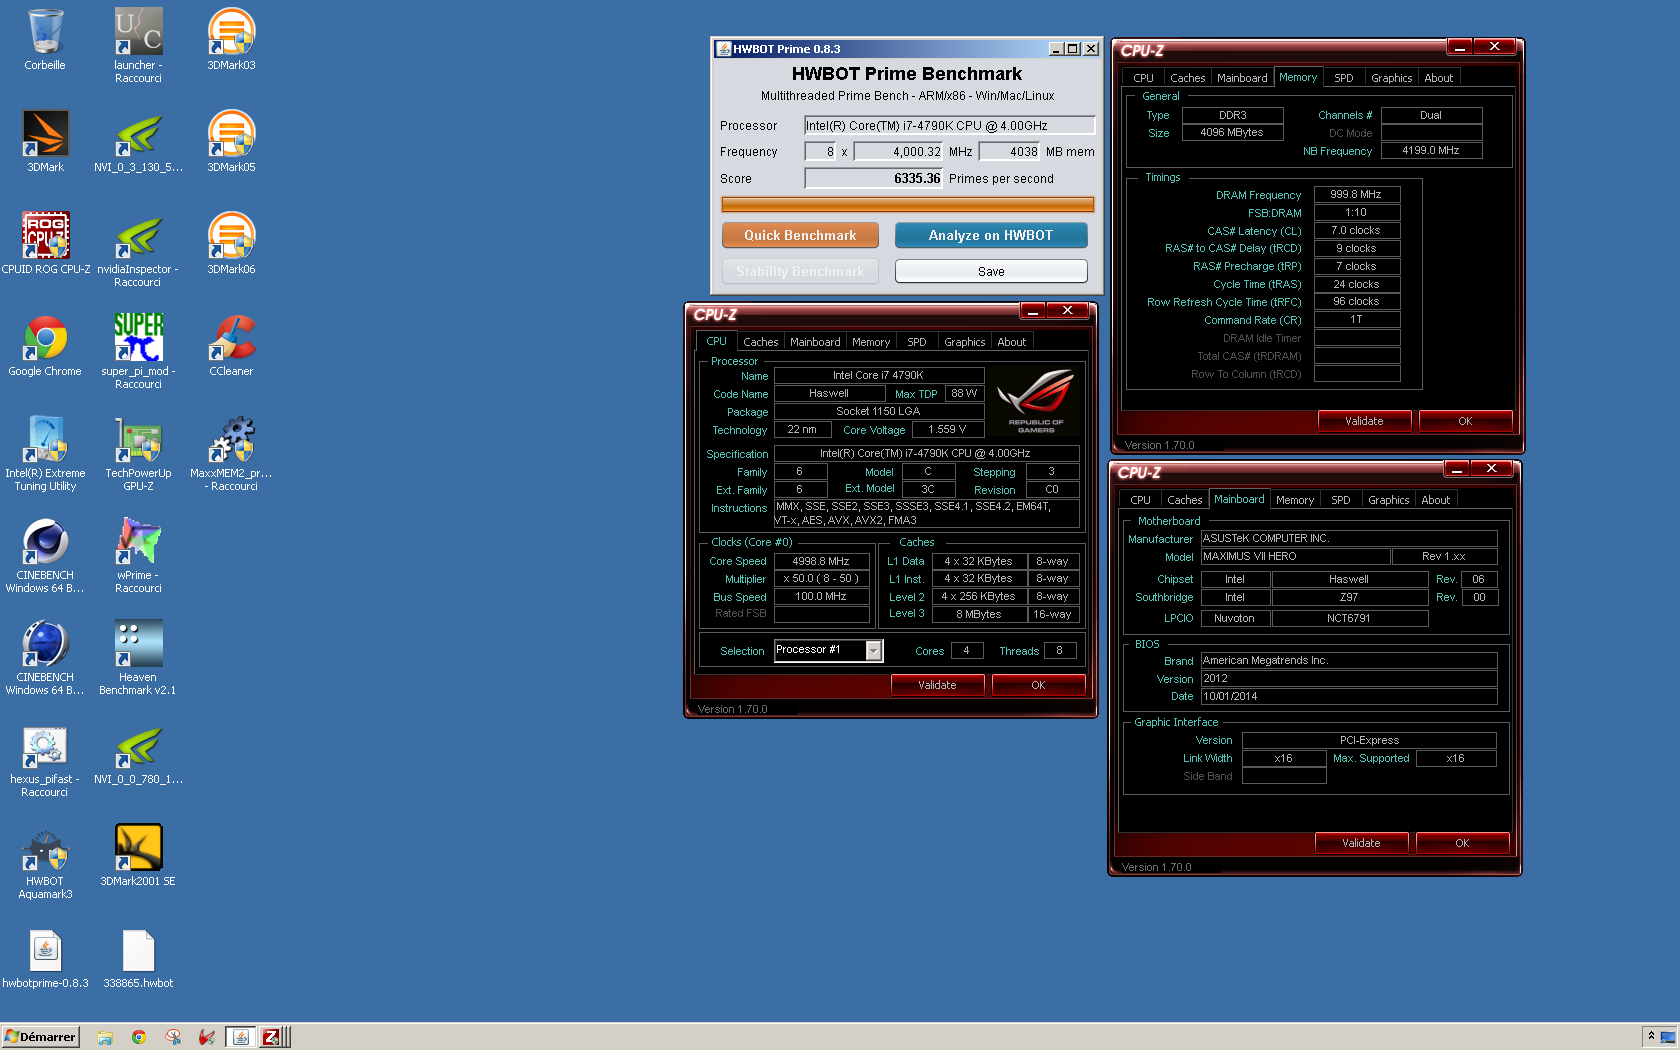
Task: Click Validate in the Mainboard CPU-Z window
Action: 1361,843
